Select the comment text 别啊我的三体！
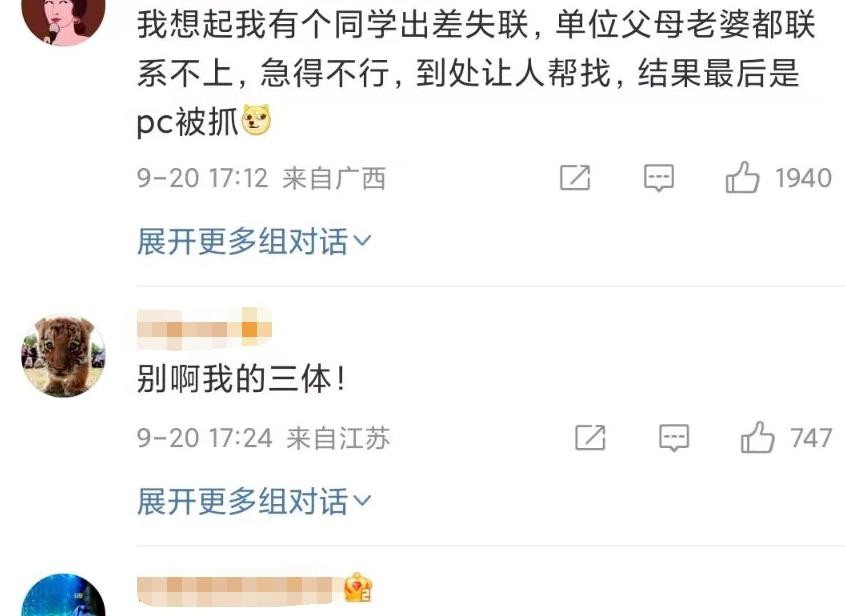This screenshot has width=846, height=616. pos(241,379)
